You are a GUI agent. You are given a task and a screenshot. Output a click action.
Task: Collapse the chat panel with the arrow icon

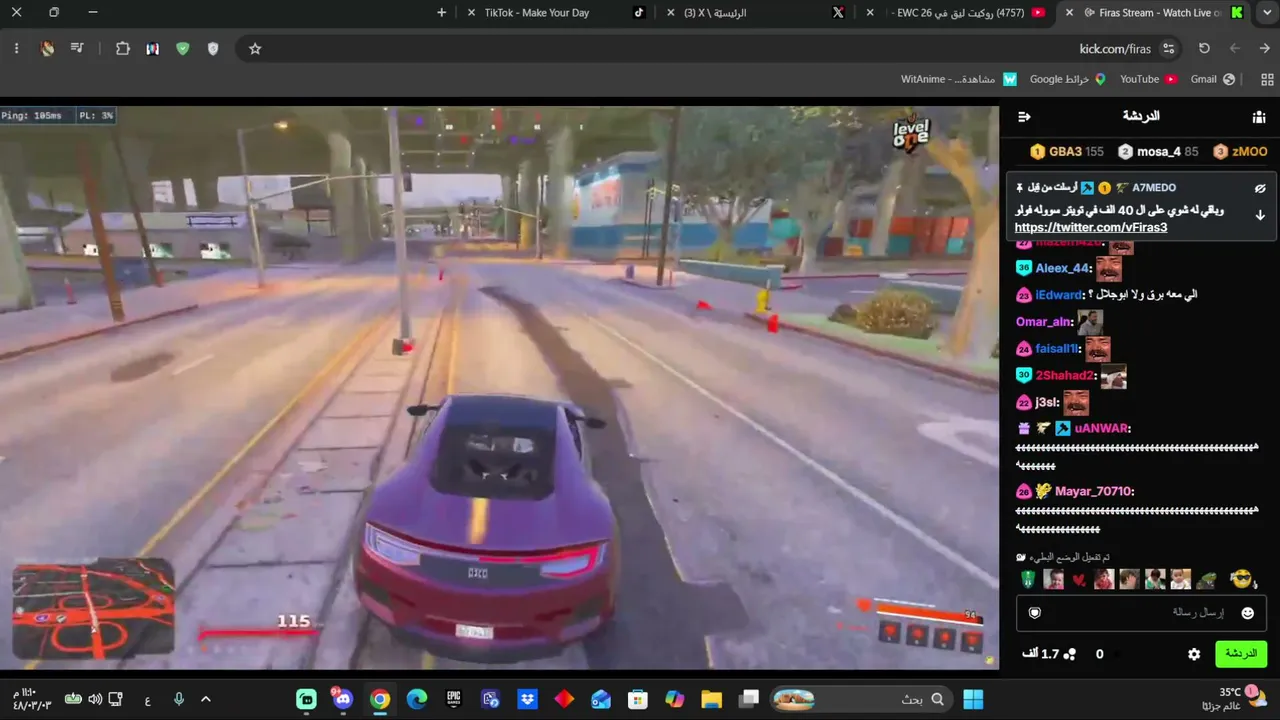pos(1024,117)
